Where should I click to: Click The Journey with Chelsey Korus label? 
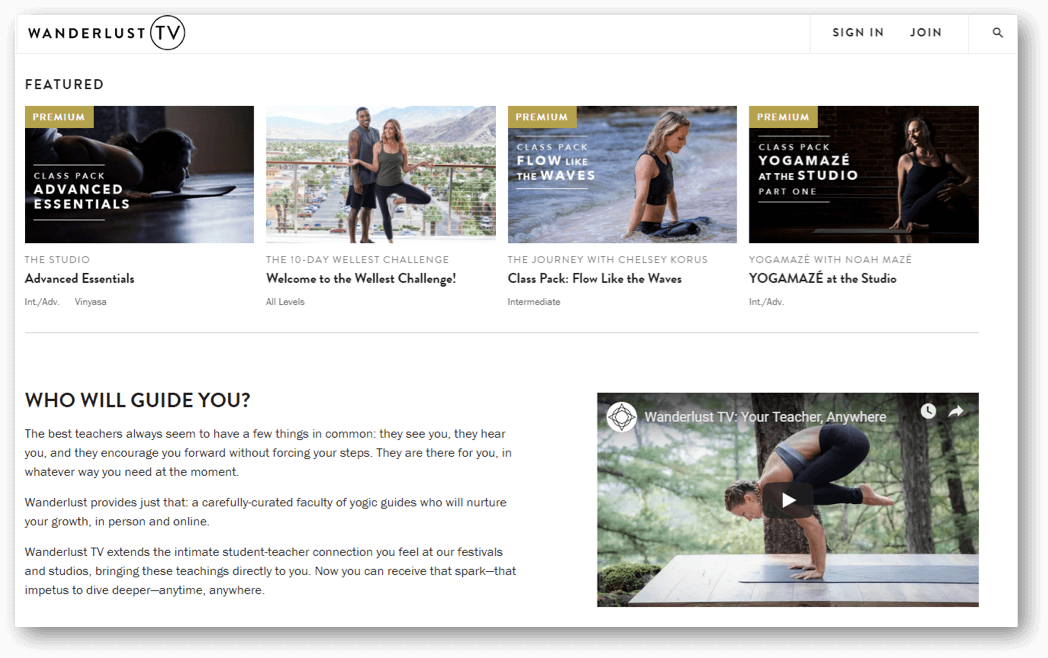[x=608, y=259]
